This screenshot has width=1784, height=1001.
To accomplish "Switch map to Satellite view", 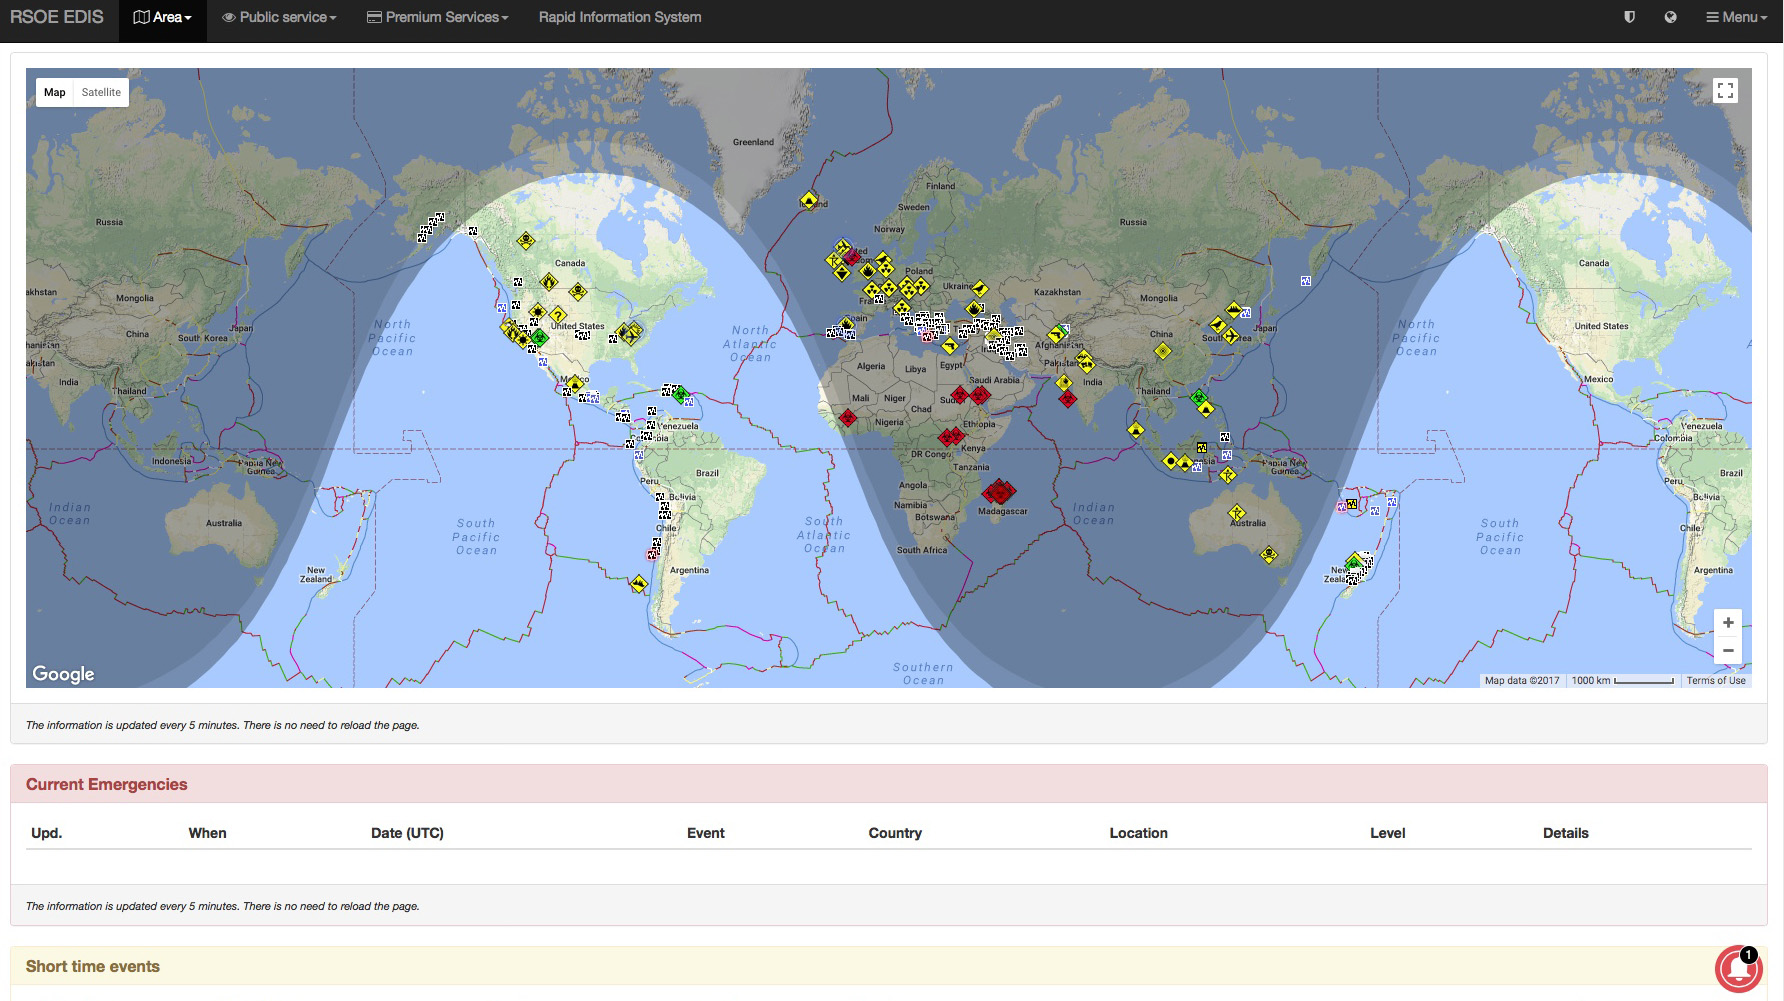I will [x=101, y=92].
